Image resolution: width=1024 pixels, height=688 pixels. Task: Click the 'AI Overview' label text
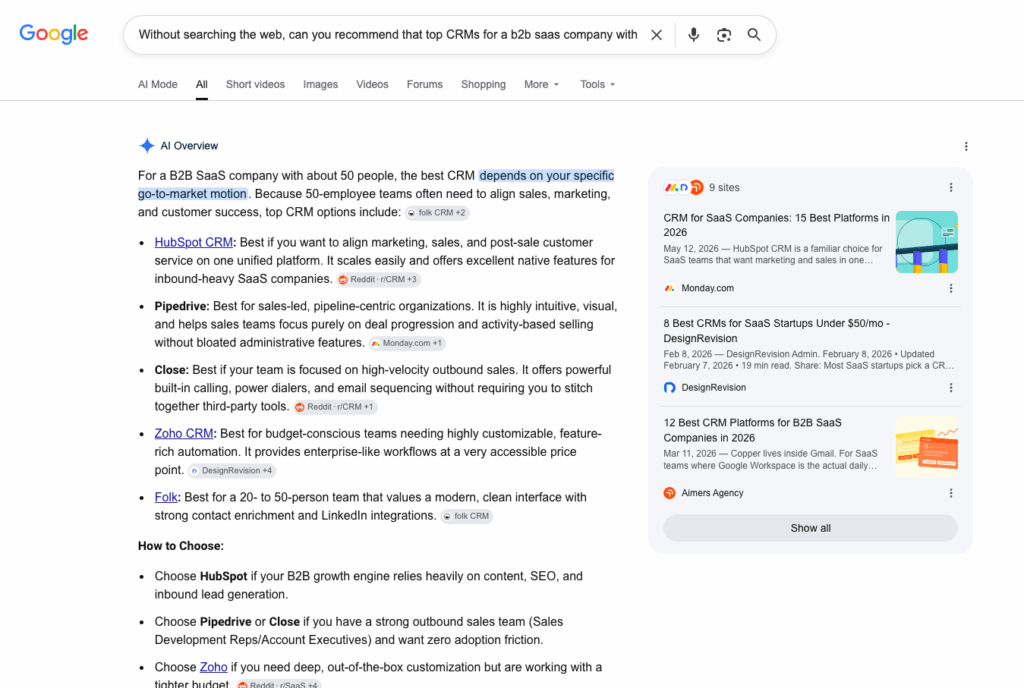click(189, 146)
